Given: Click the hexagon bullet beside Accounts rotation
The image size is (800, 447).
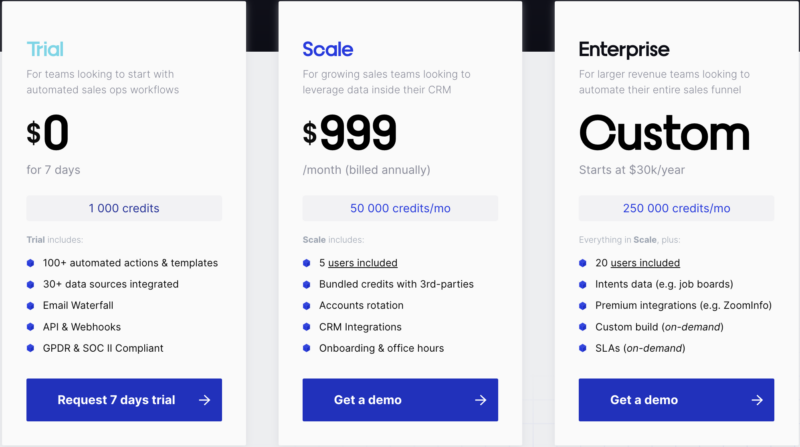Looking at the screenshot, I should pos(307,306).
